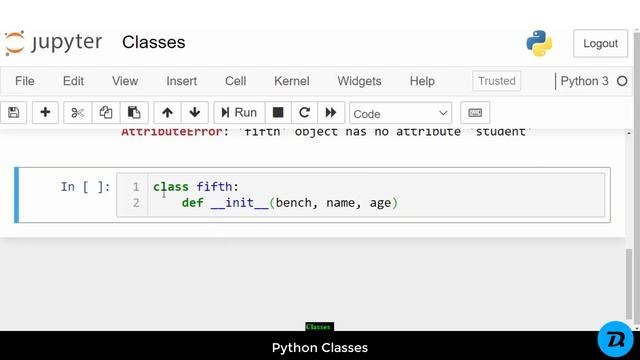Open the File menu
The image size is (640, 360).
point(24,81)
